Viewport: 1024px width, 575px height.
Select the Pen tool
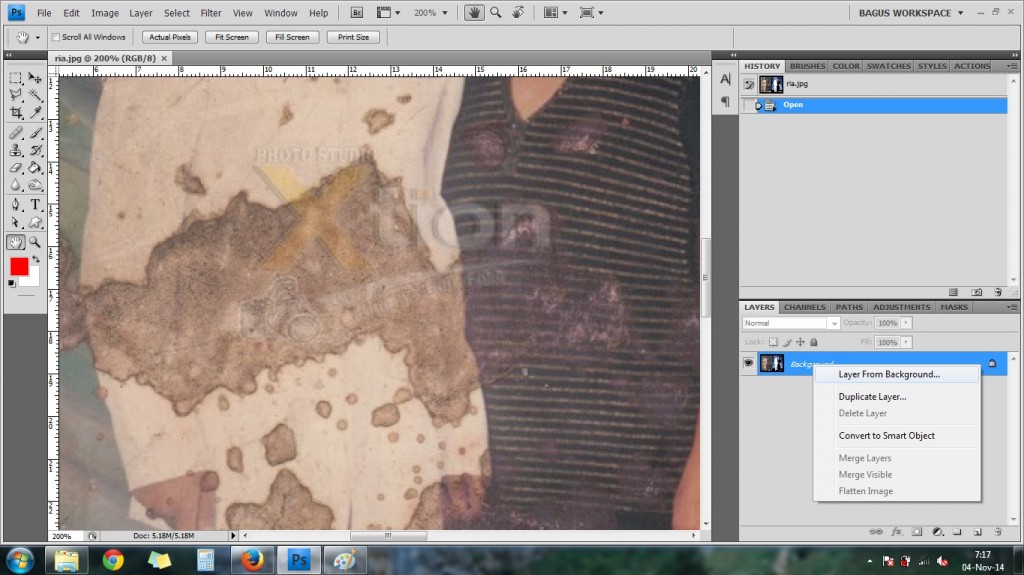[16, 205]
